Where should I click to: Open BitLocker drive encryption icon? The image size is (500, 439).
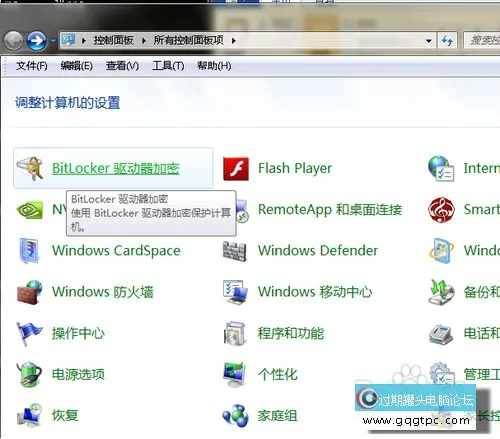point(30,168)
